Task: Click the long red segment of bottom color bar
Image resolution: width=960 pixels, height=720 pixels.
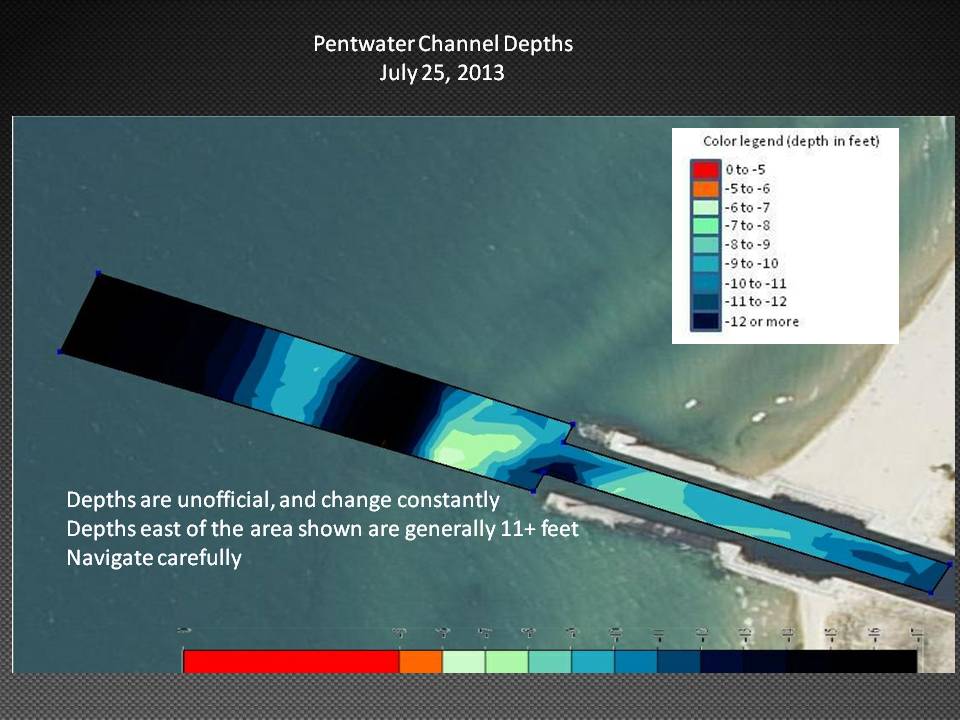Action: pos(290,661)
